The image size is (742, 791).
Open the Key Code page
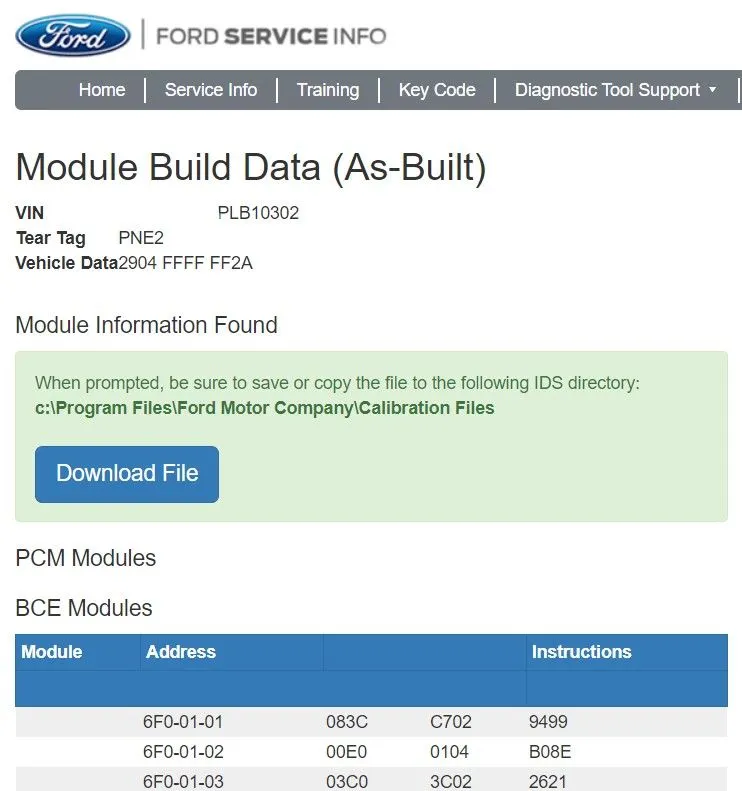(x=437, y=90)
